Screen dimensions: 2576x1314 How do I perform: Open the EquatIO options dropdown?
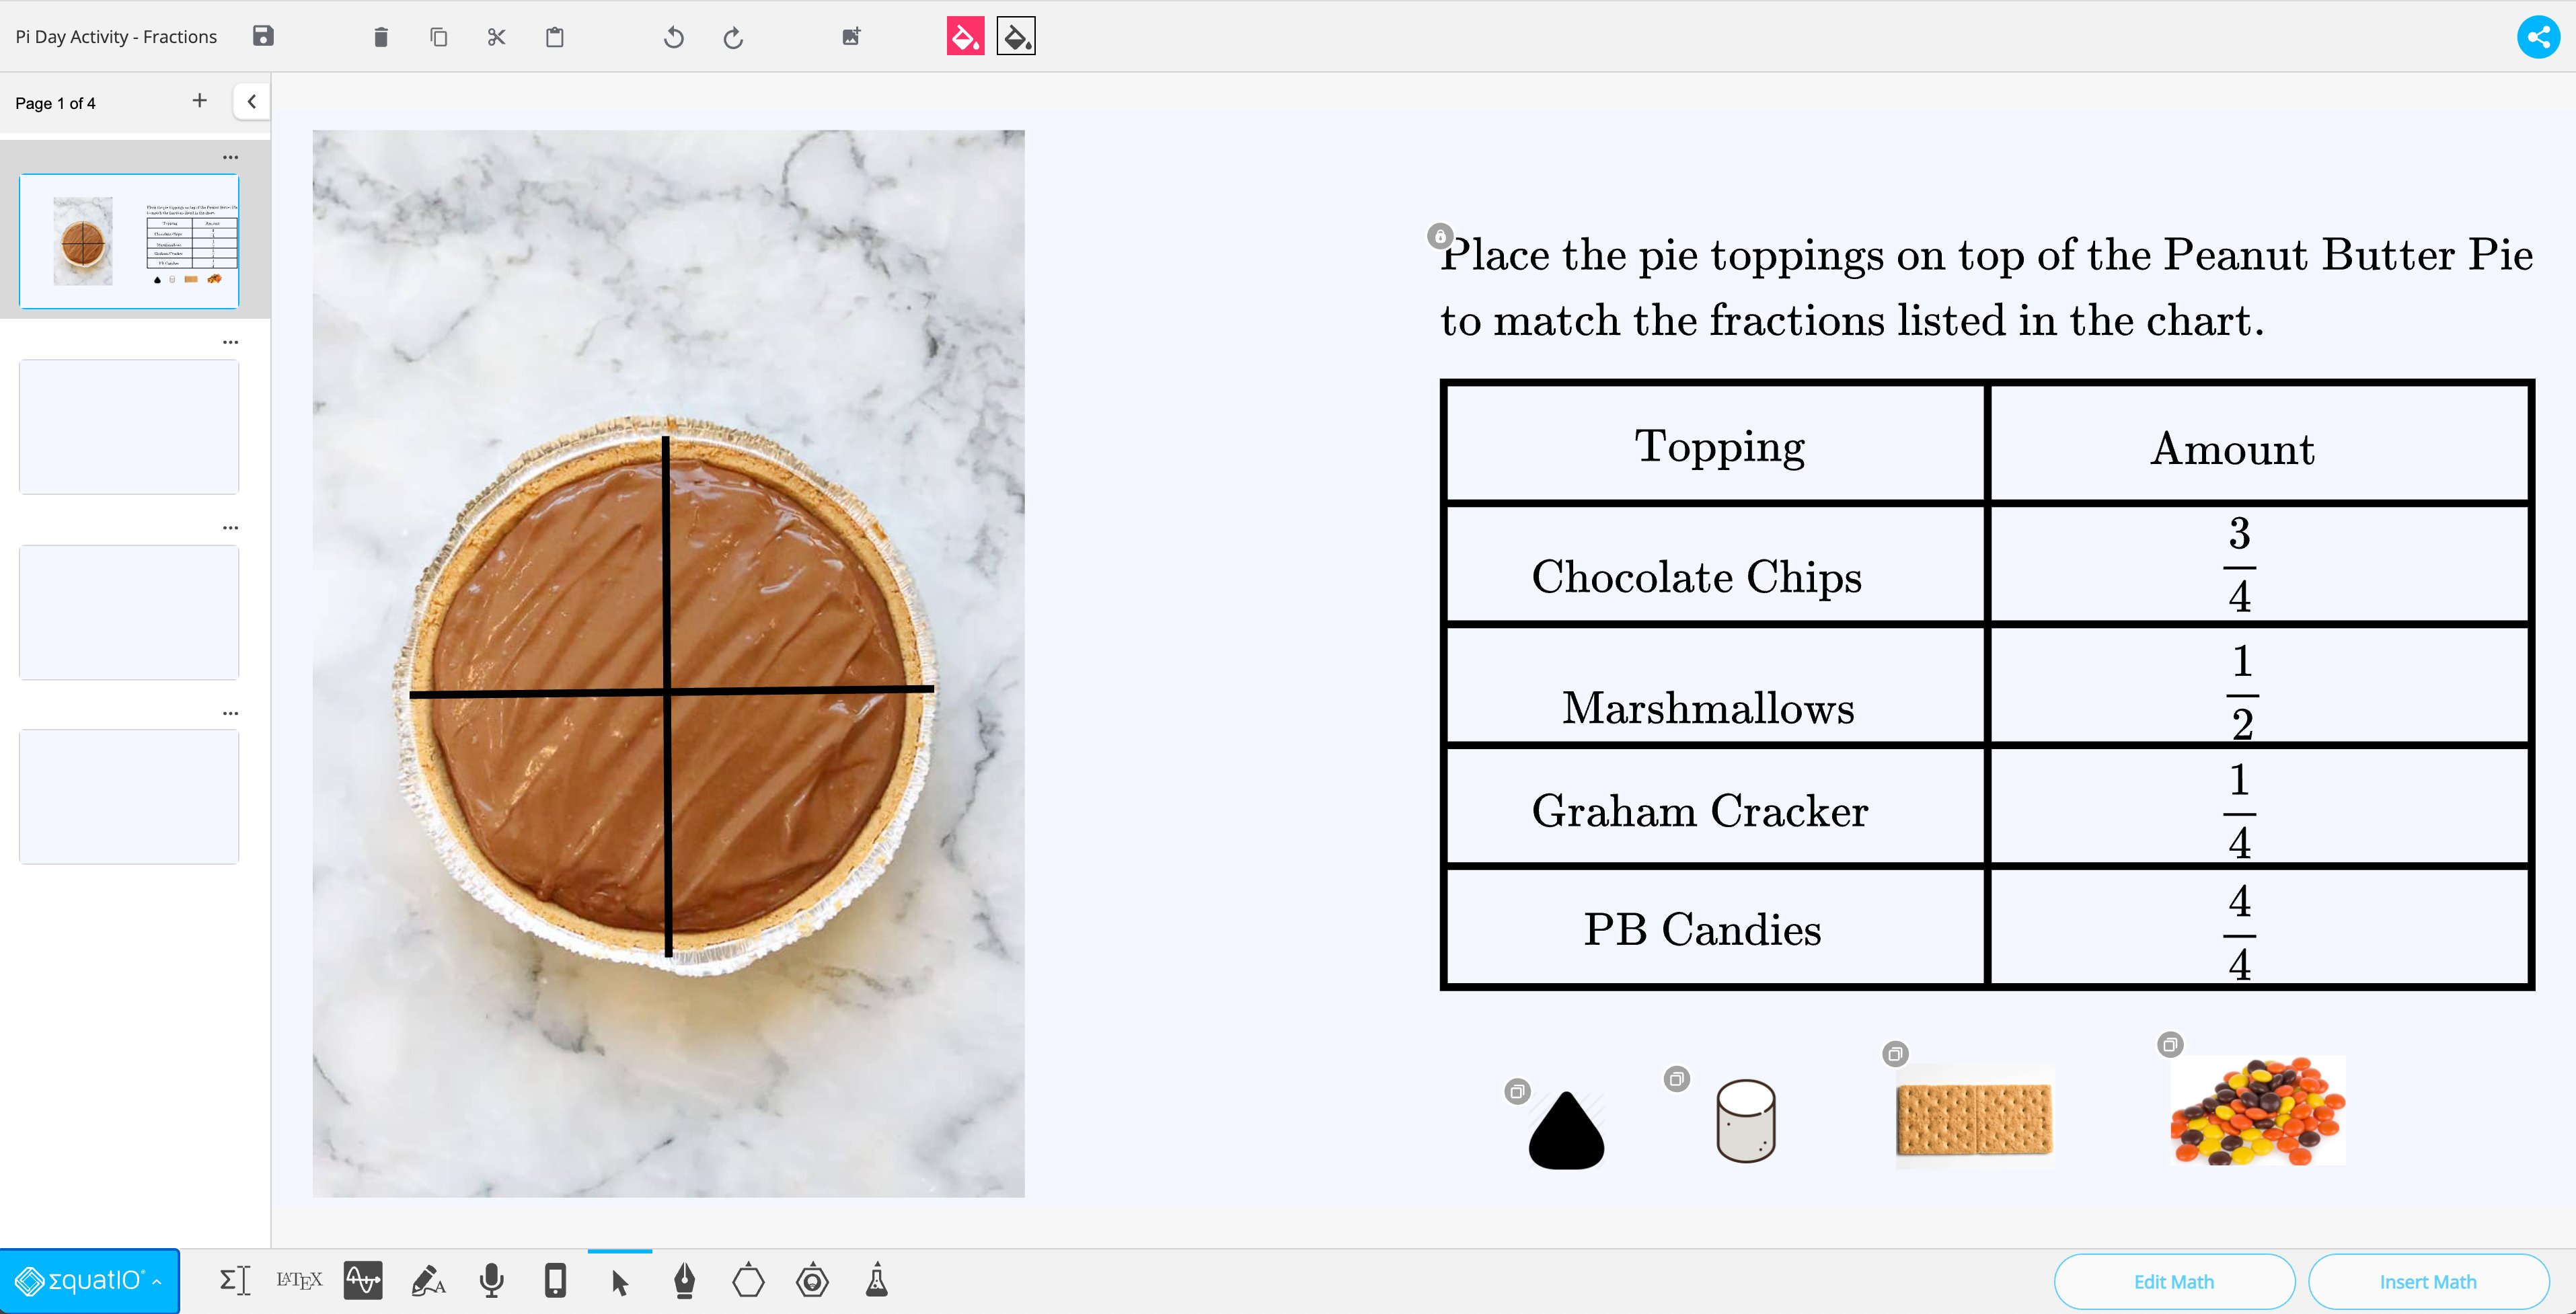pos(156,1281)
